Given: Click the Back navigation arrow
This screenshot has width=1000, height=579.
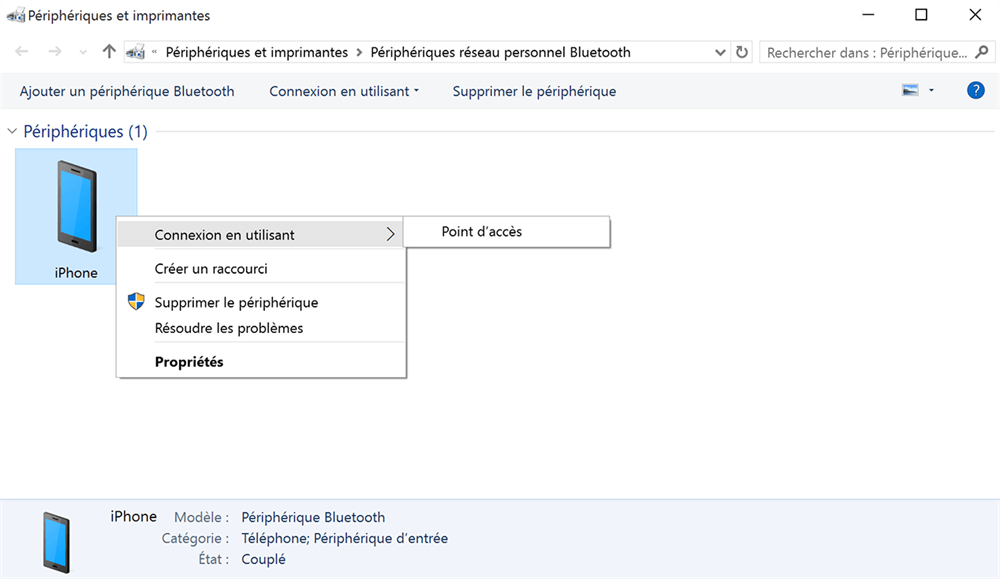Looking at the screenshot, I should pos(22,52).
